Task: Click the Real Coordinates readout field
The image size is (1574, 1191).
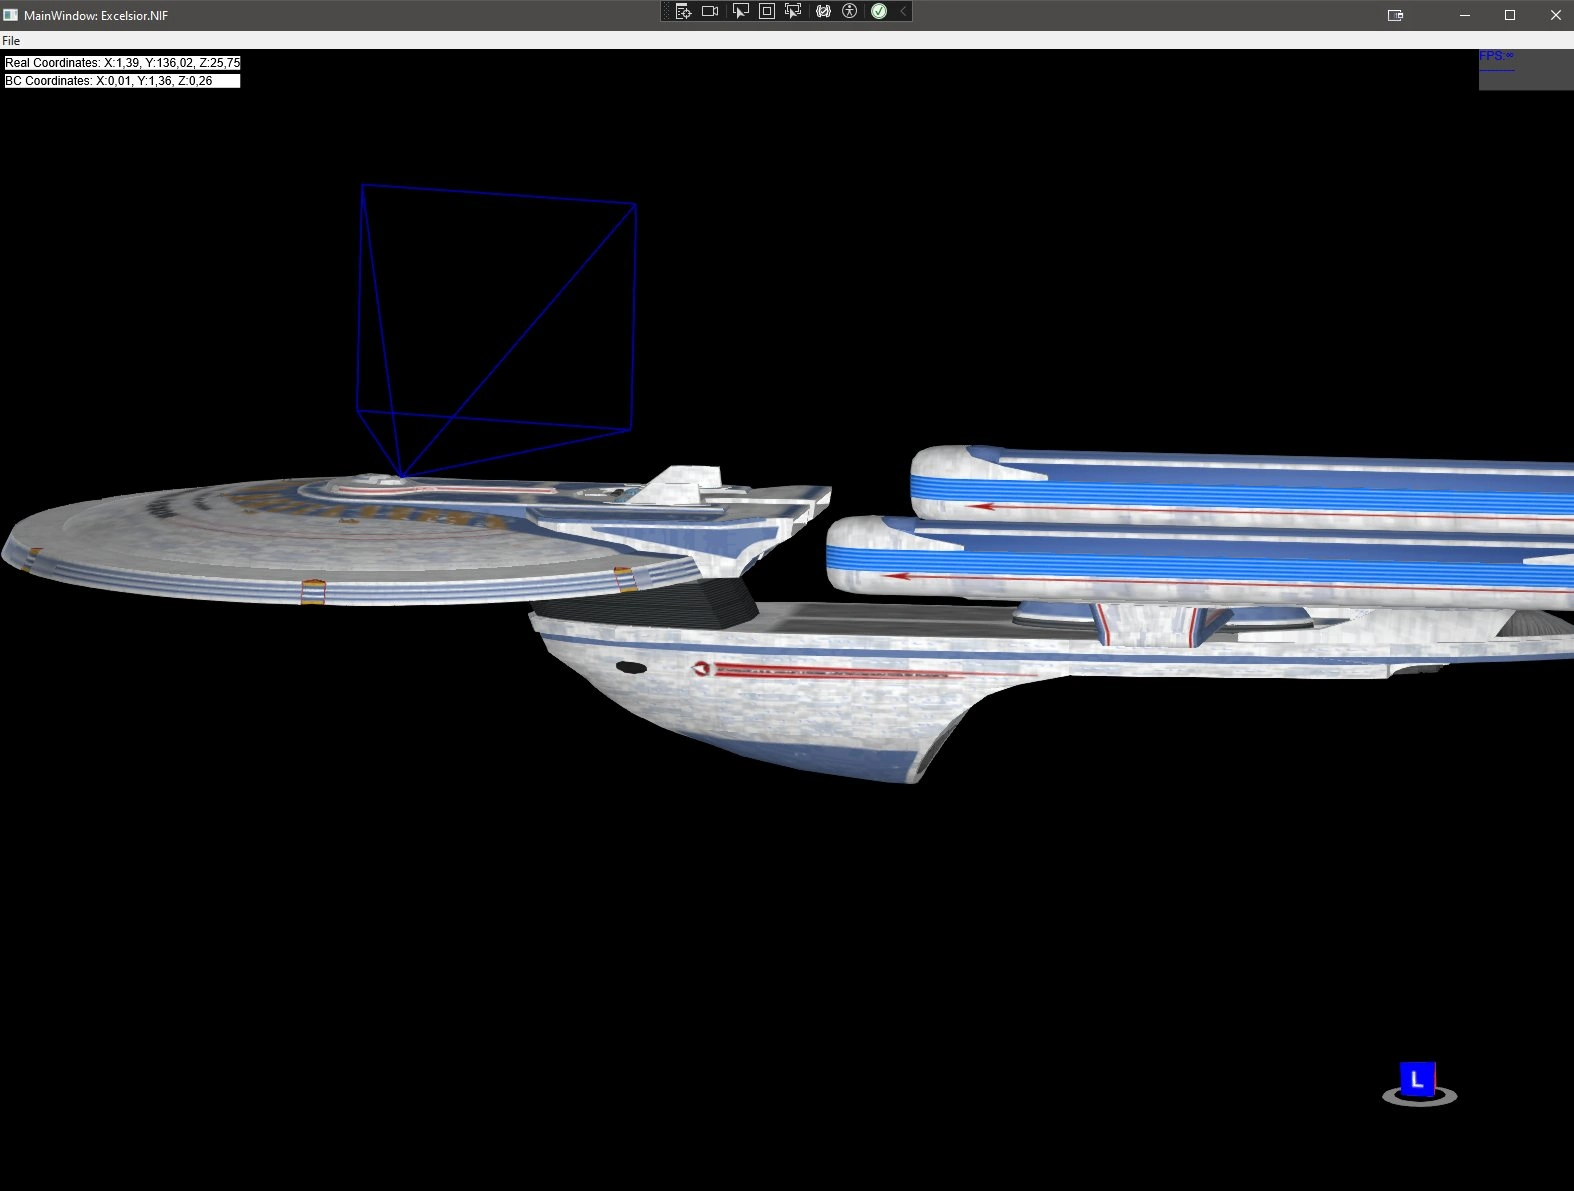Action: 122,62
